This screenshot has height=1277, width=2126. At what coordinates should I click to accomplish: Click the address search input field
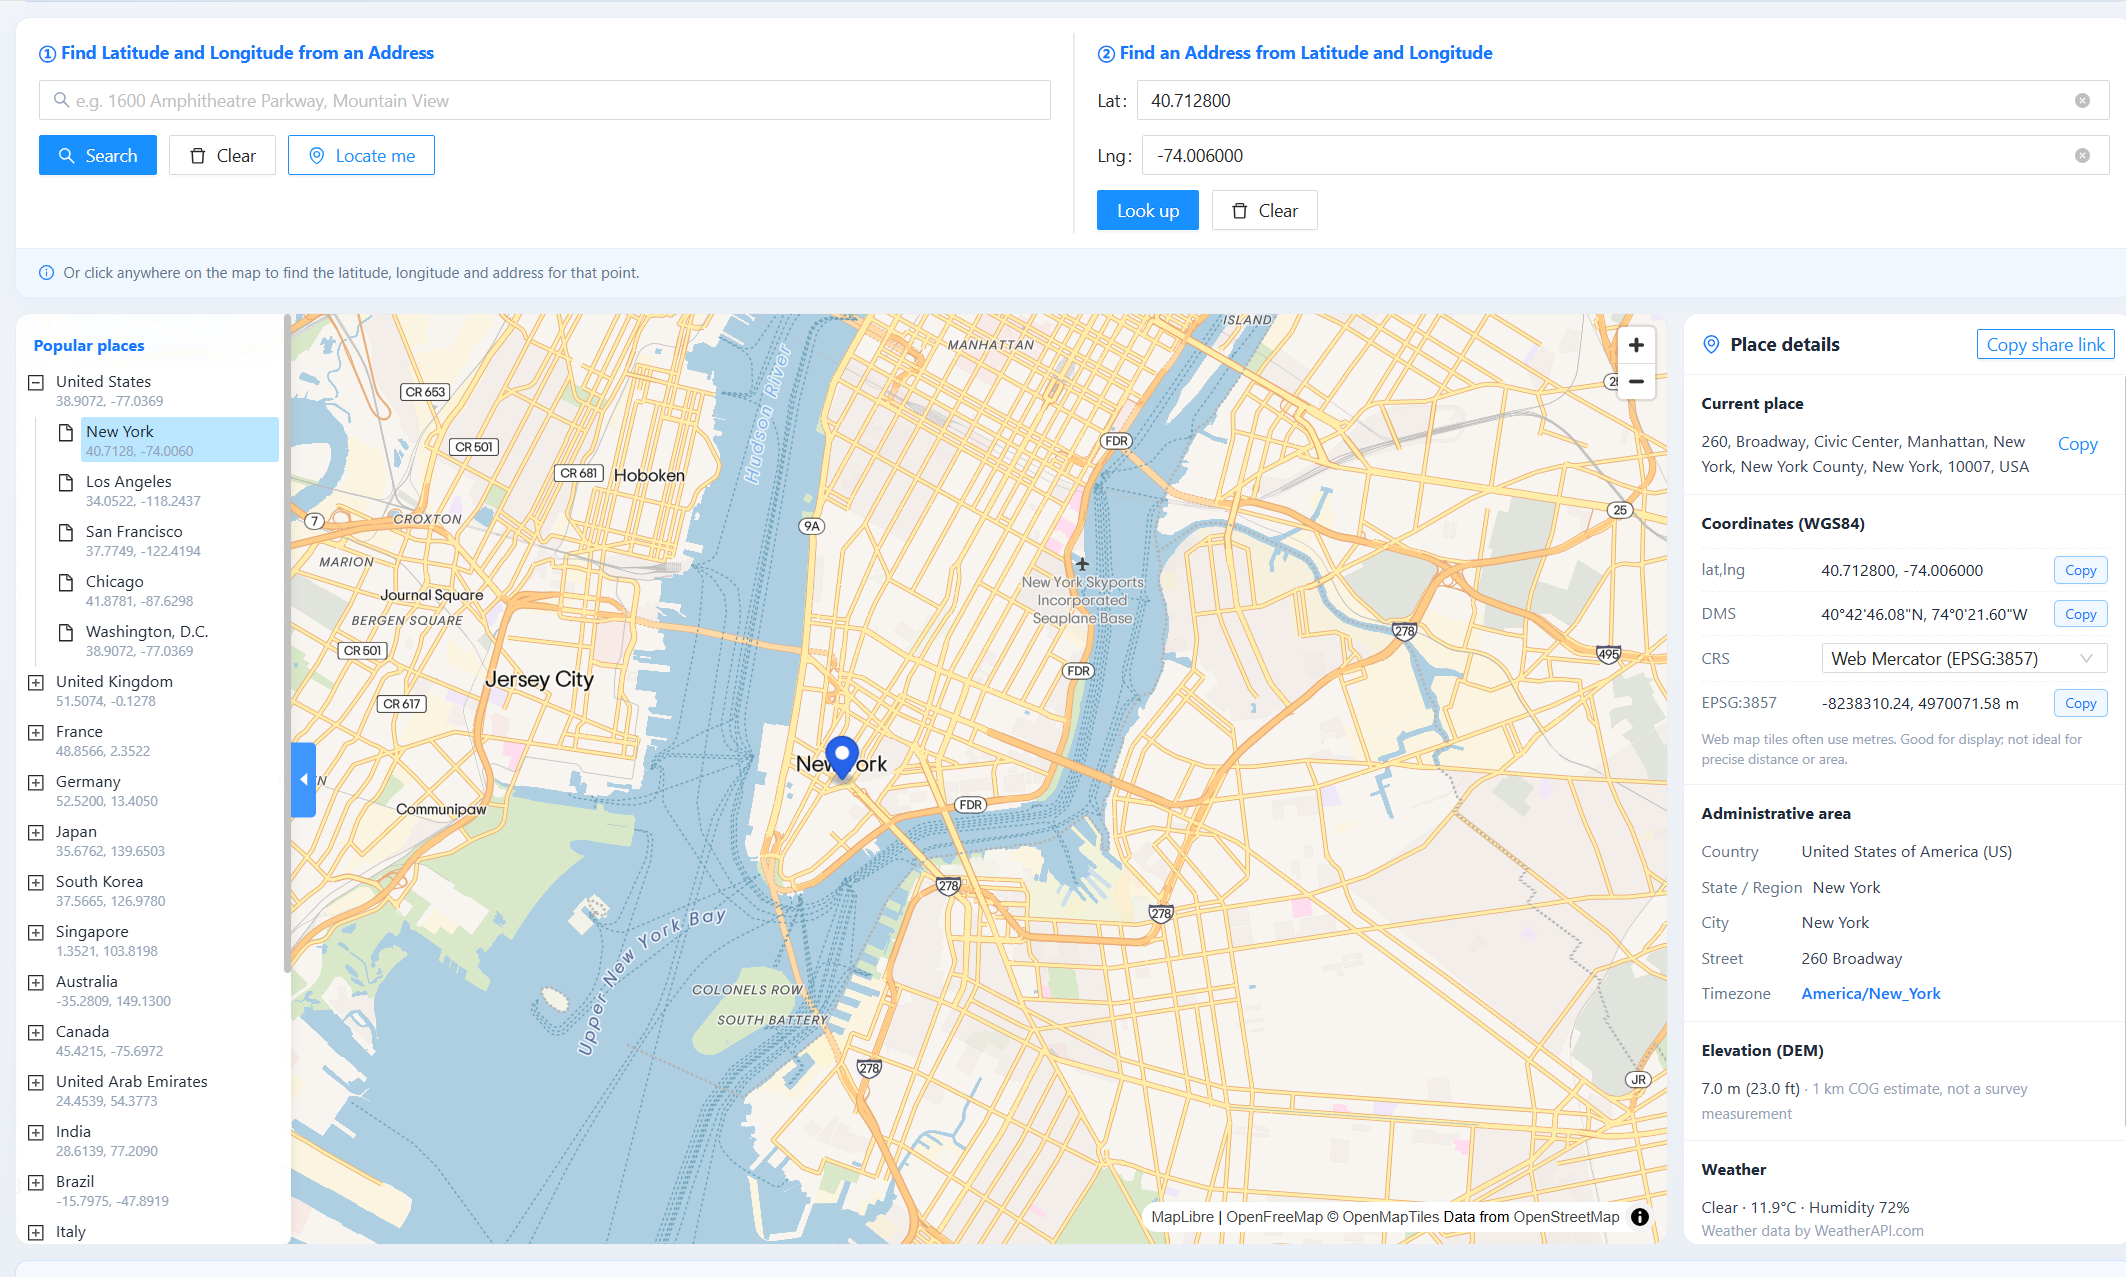tap(545, 100)
